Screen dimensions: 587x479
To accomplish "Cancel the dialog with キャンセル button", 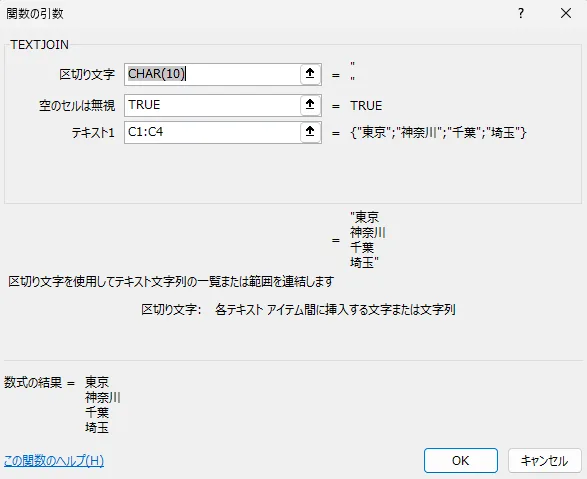I will (x=544, y=460).
